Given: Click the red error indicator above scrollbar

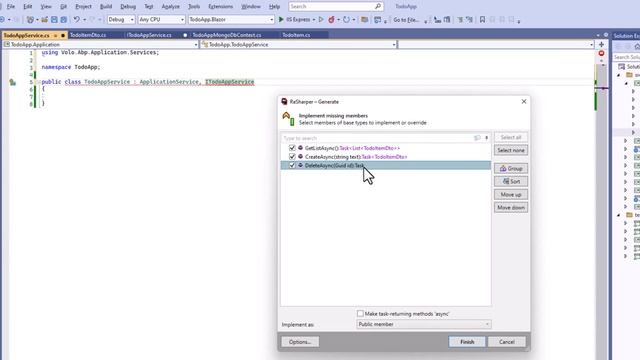Looking at the screenshot, I should [601, 53].
